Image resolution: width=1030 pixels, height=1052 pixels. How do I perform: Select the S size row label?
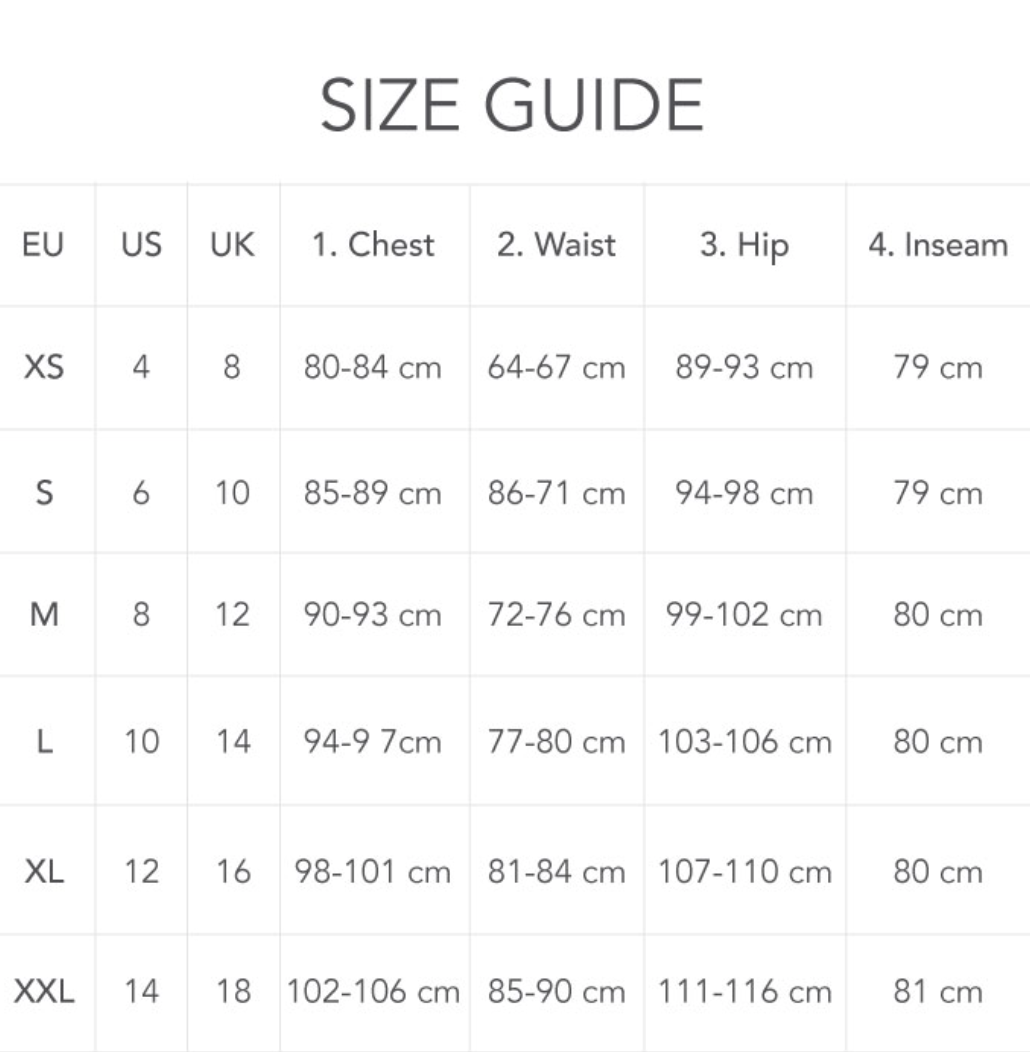[x=44, y=493]
